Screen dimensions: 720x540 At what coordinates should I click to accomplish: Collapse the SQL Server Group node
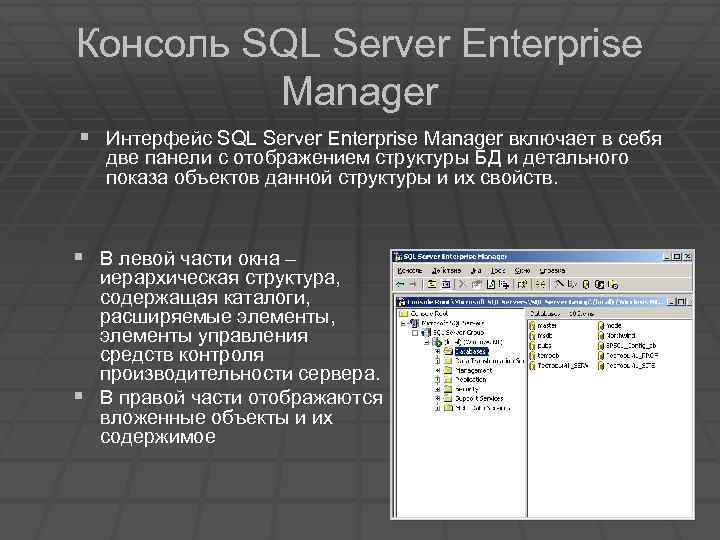click(x=415, y=333)
